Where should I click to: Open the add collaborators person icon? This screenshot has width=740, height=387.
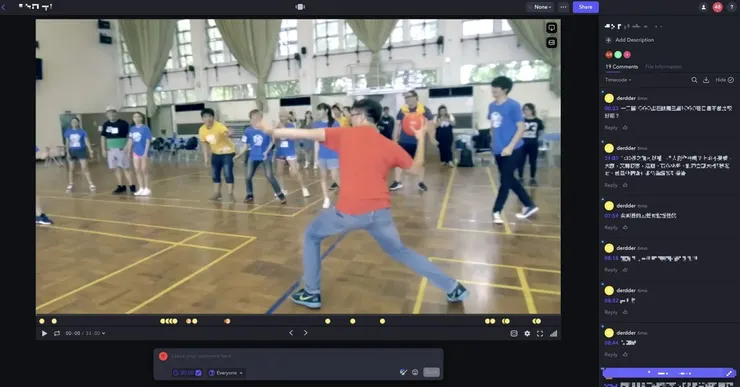click(x=703, y=7)
